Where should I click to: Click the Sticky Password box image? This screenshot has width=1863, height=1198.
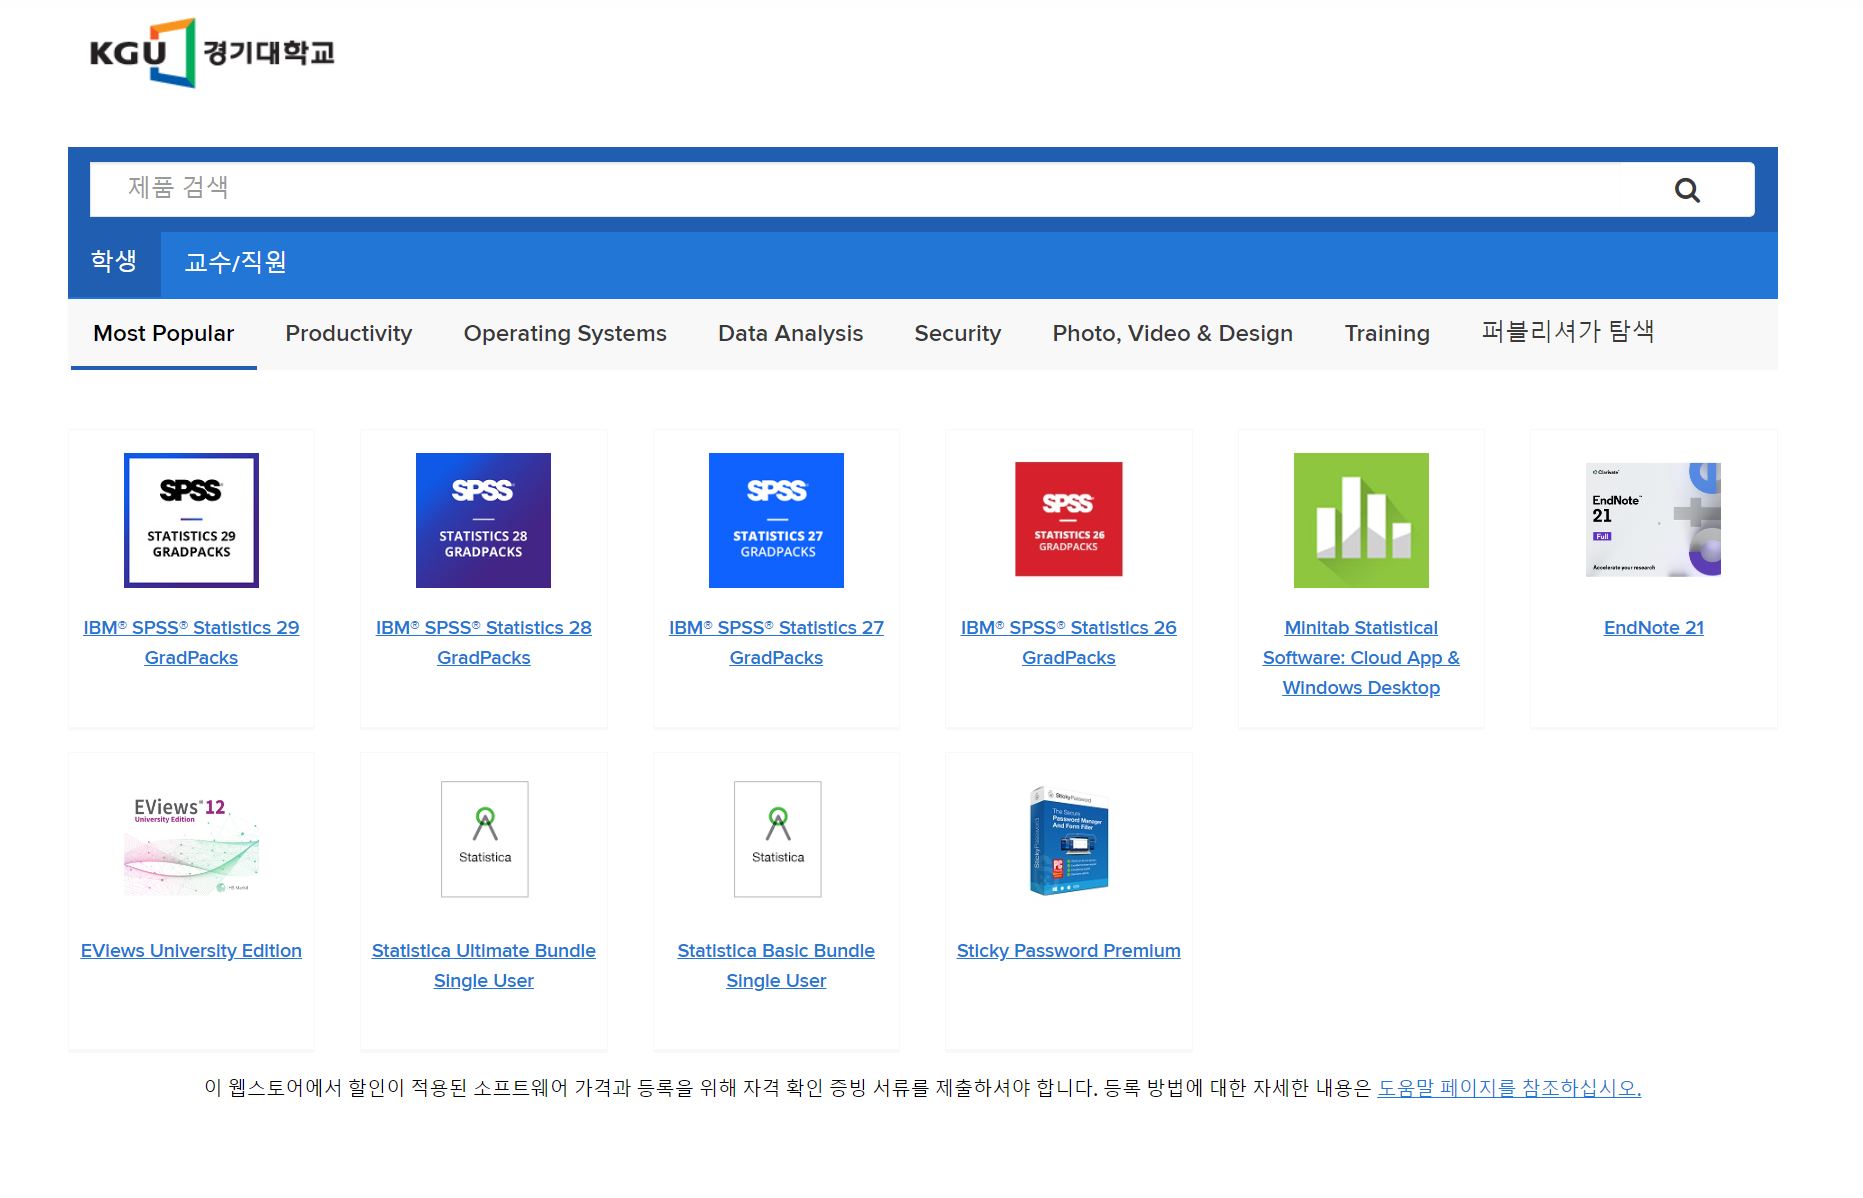click(x=1069, y=840)
